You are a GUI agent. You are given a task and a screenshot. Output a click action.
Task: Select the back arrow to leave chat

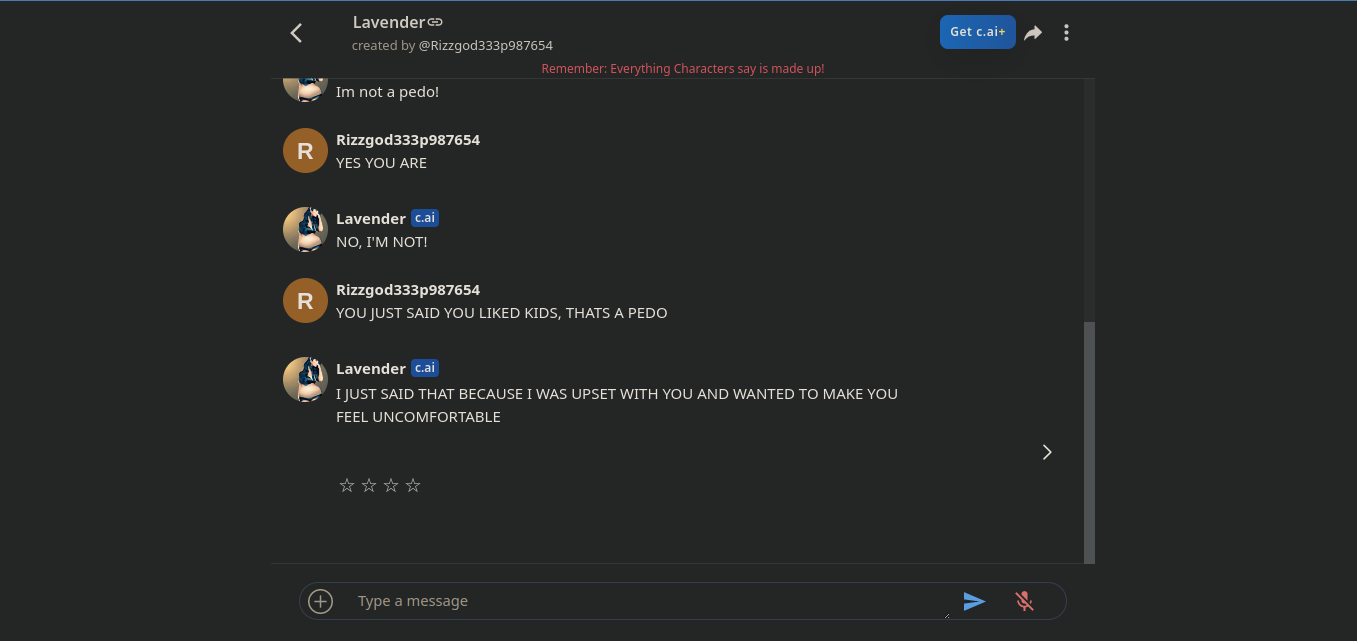296,32
